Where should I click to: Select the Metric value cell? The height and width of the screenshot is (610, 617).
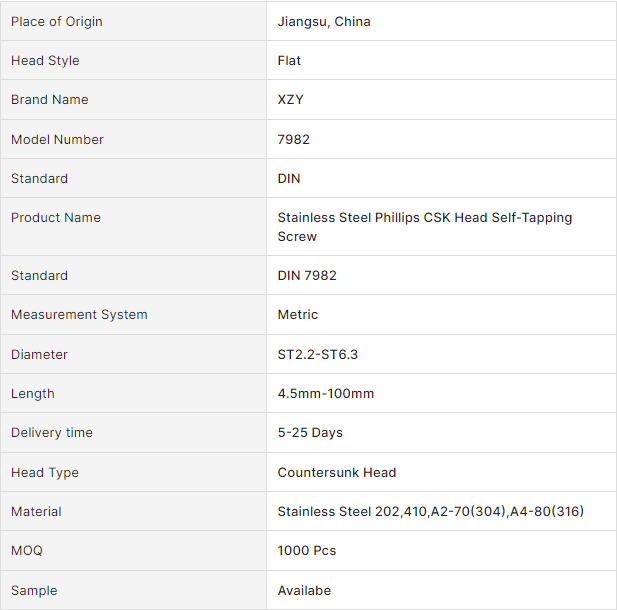tap(298, 314)
